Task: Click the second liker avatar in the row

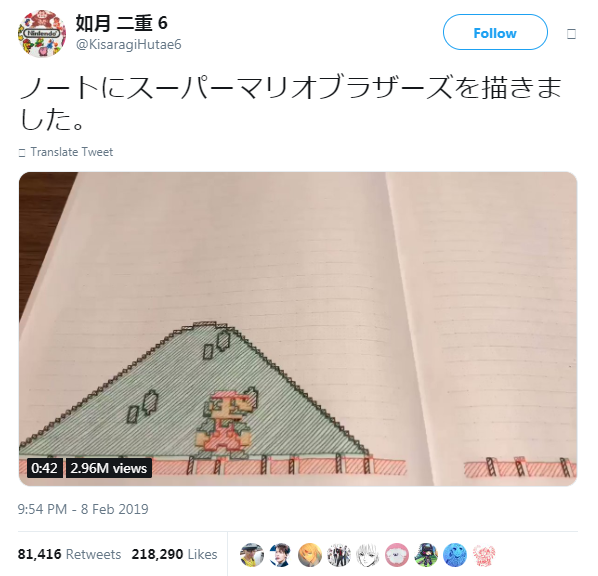Action: click(x=281, y=555)
